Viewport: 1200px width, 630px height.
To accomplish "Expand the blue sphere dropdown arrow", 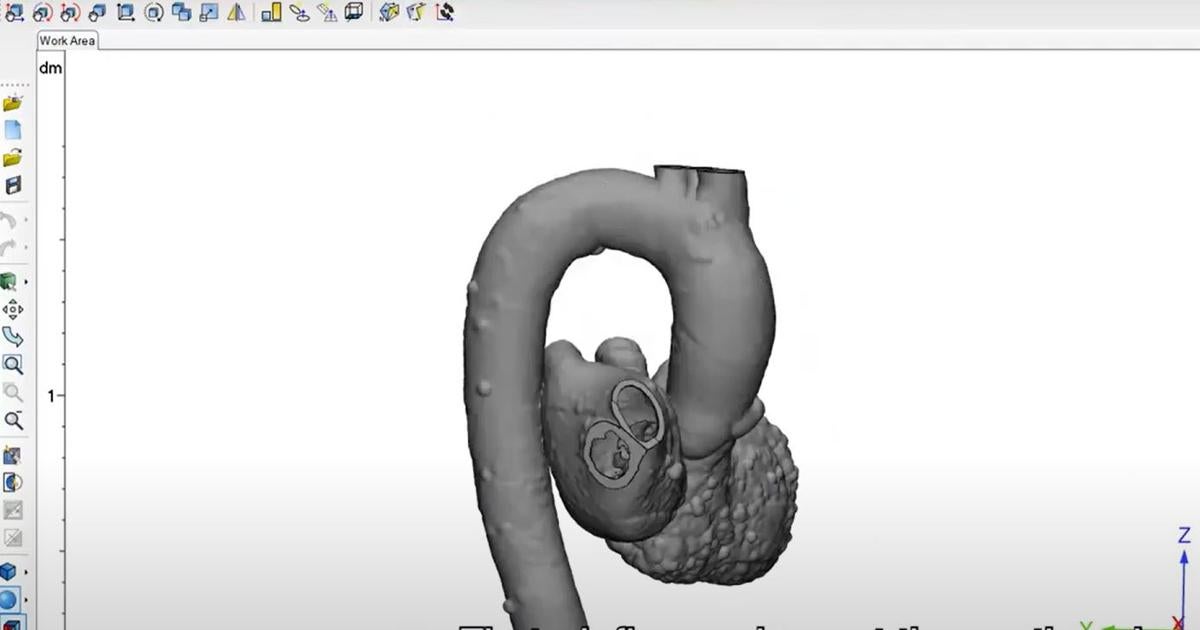I will (x=25, y=601).
